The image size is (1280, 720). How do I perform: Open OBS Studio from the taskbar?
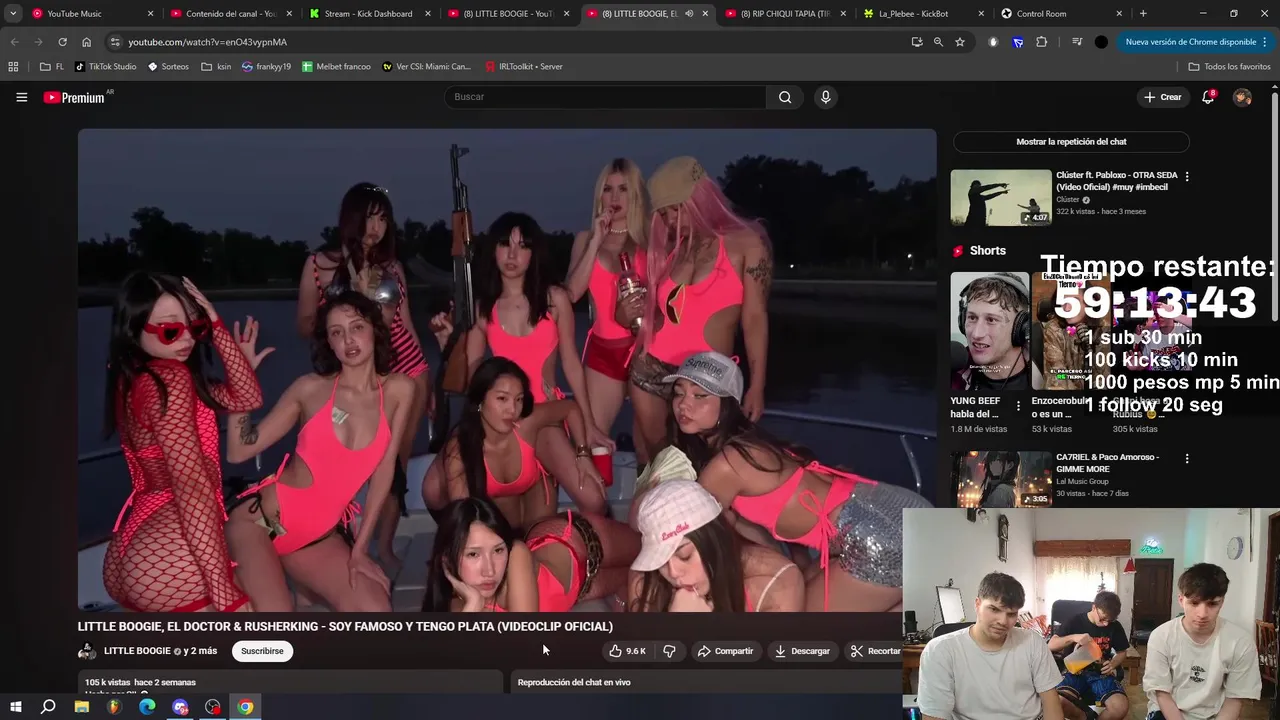click(x=213, y=707)
